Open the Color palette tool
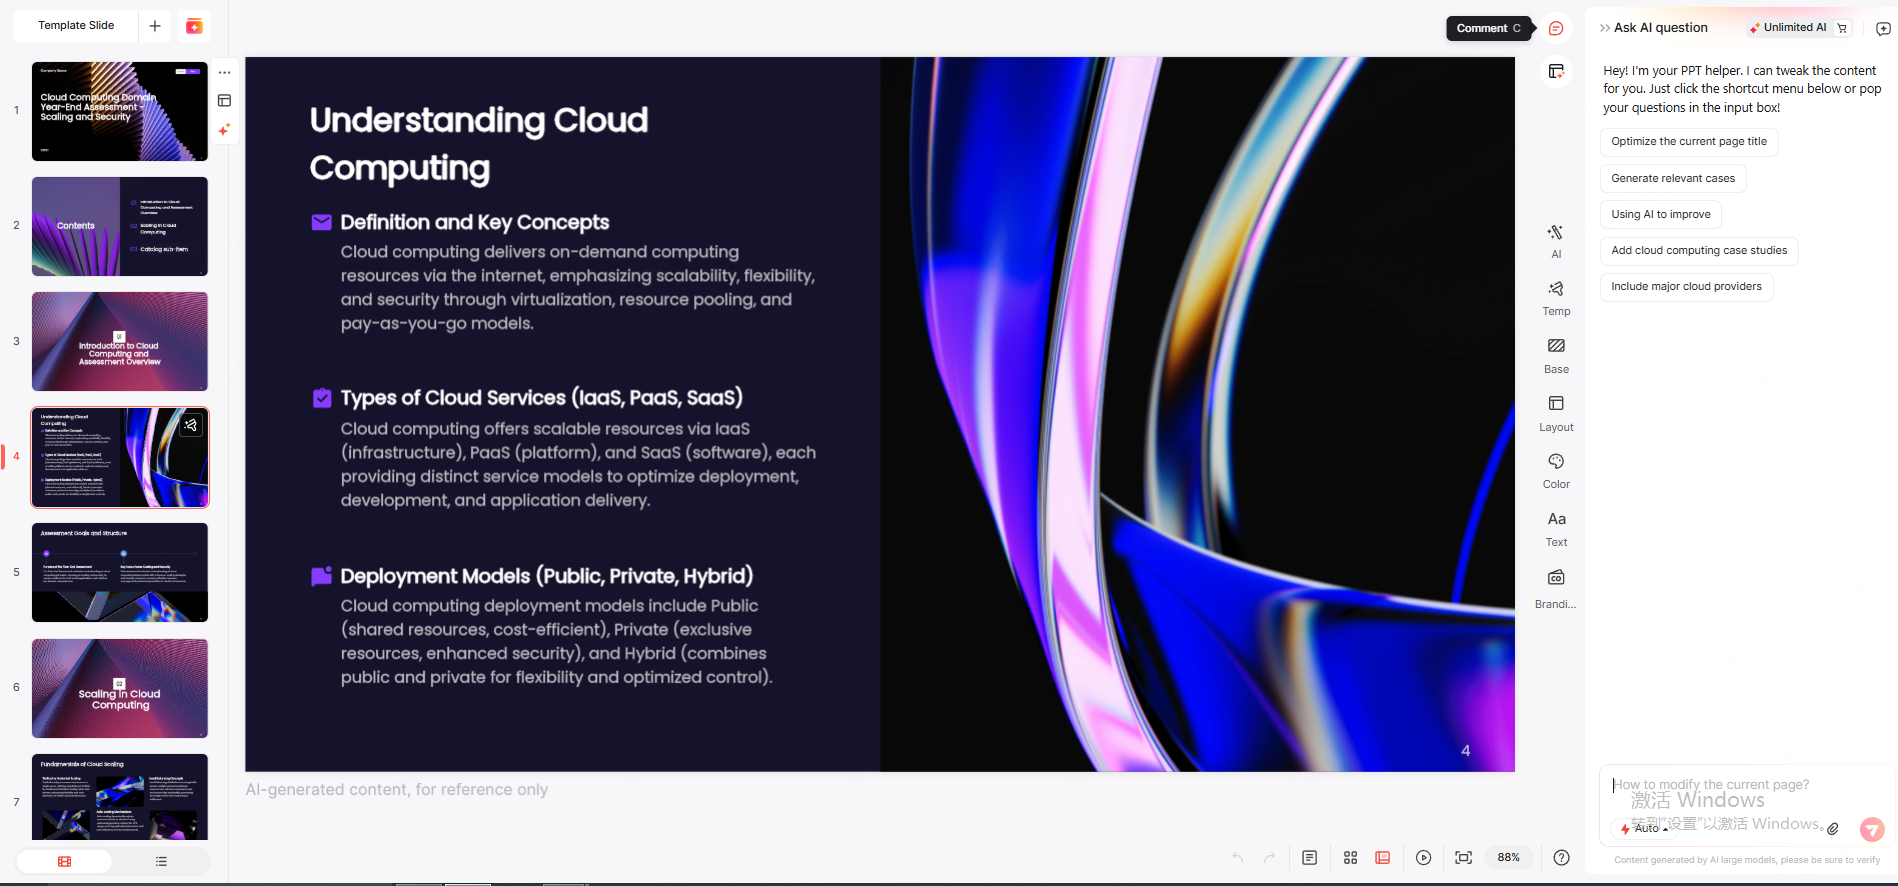Viewport: 1898px width, 886px height. 1556,471
